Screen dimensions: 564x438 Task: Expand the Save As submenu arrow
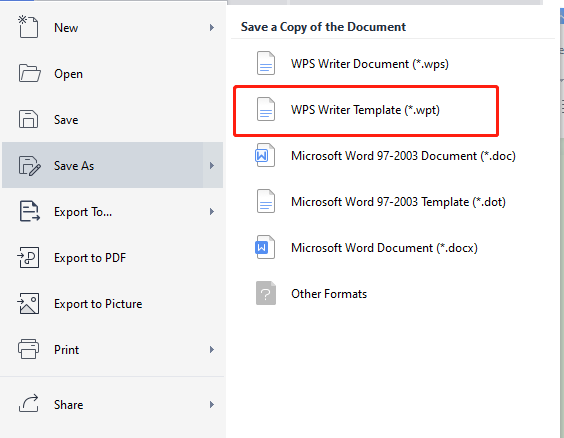212,165
